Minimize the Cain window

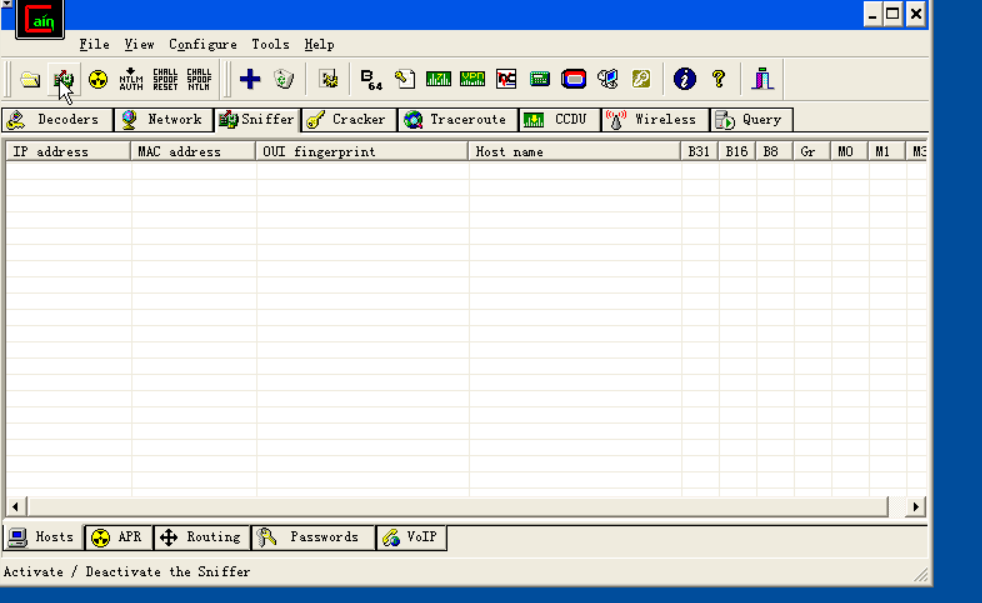pyautogui.click(x=872, y=13)
